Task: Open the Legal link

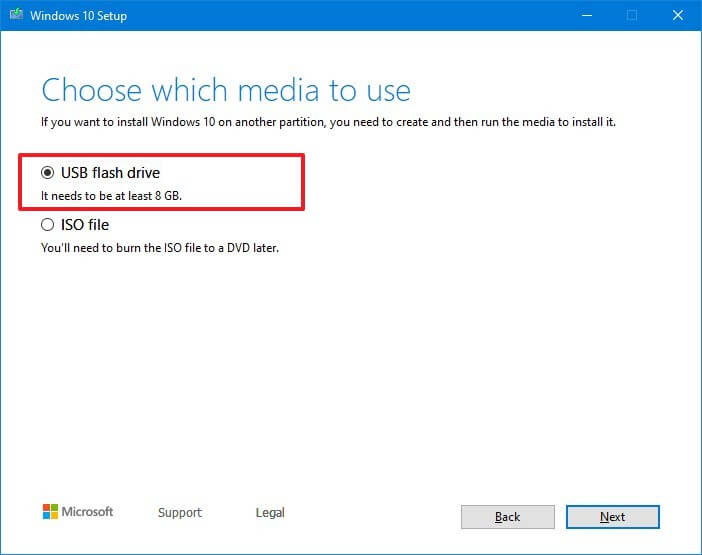Action: click(x=270, y=513)
